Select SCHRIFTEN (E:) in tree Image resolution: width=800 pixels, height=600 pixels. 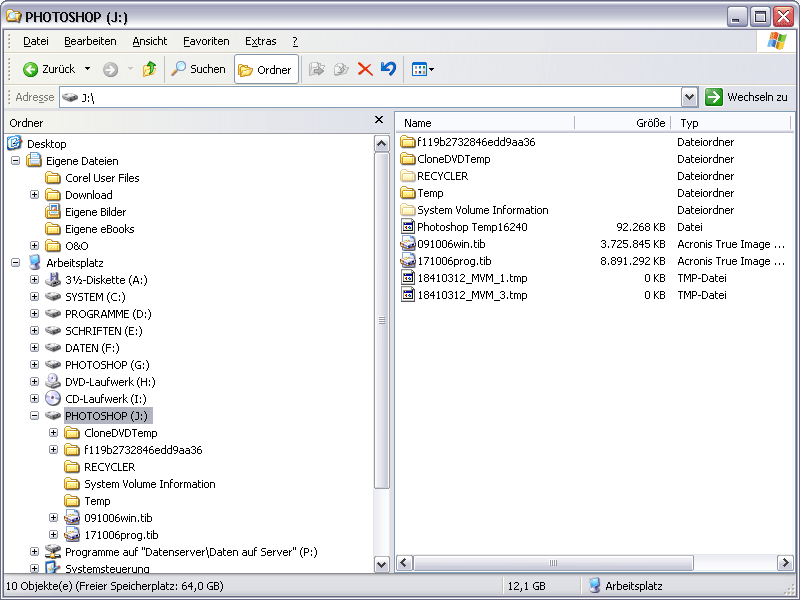pyautogui.click(x=104, y=331)
